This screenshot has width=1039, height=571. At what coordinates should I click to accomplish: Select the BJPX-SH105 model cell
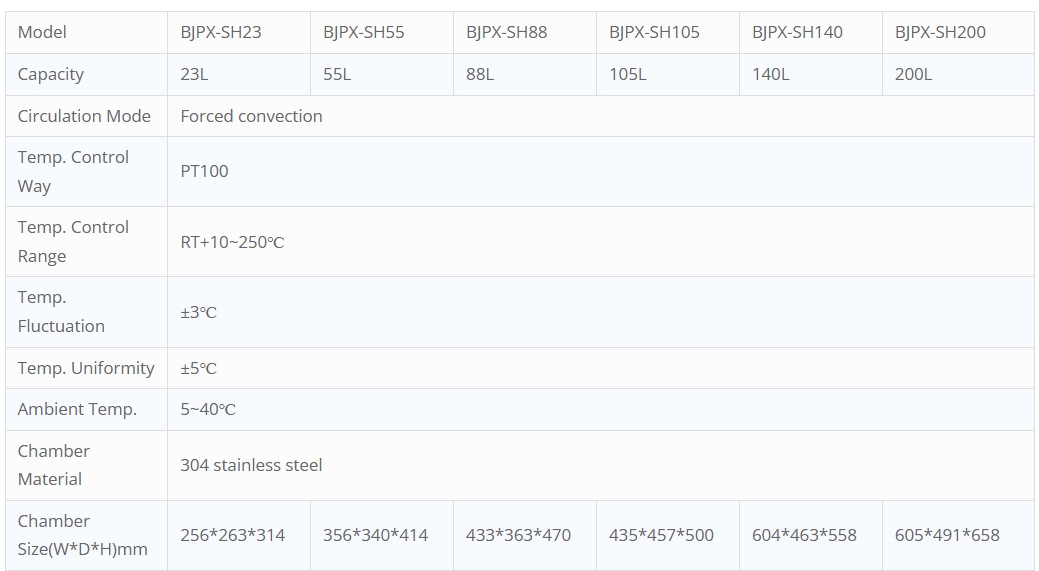pyautogui.click(x=654, y=32)
